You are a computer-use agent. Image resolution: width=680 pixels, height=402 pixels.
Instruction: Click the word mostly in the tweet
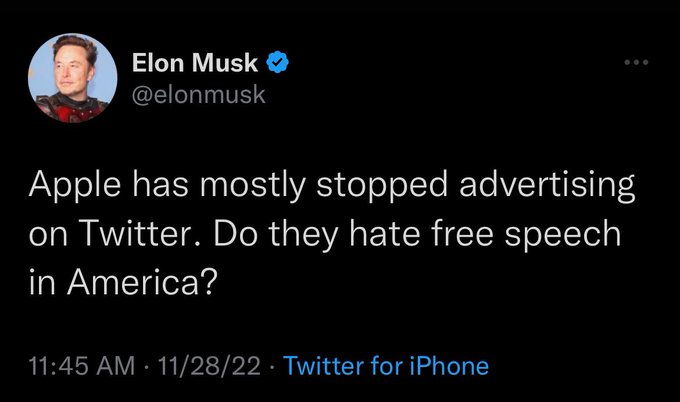pyautogui.click(x=251, y=188)
